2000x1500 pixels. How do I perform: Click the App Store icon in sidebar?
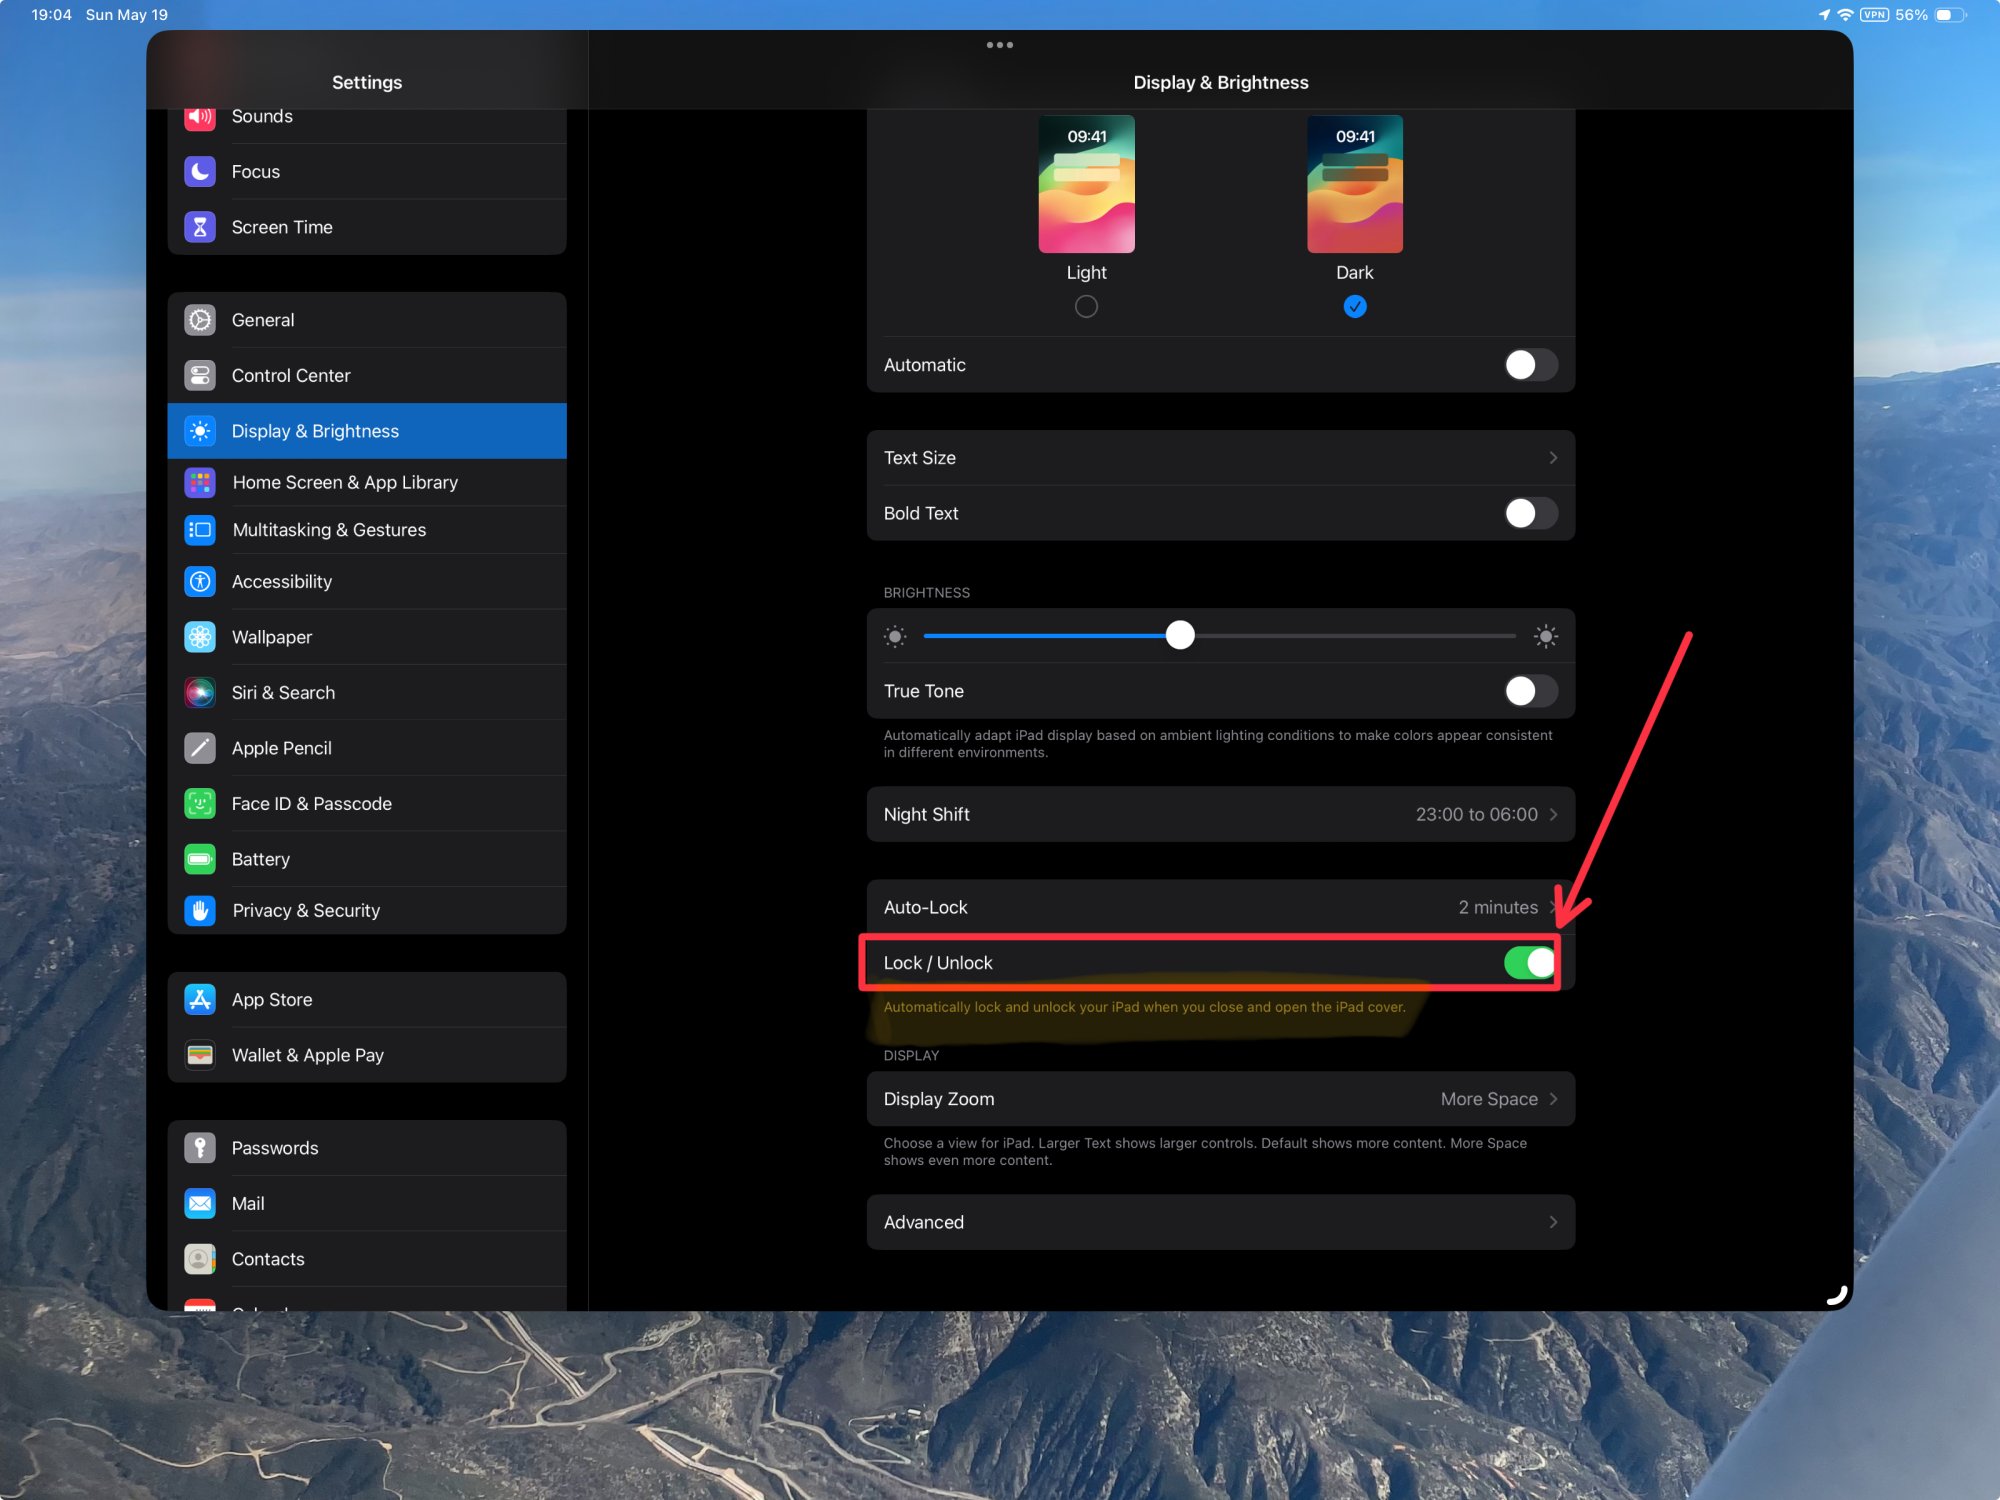point(200,1000)
